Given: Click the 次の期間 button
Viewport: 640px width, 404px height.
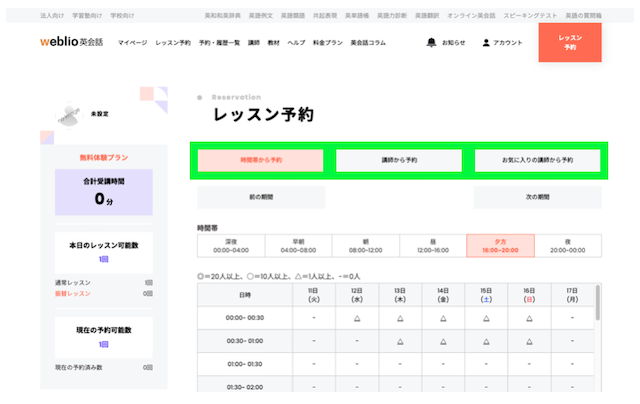Looking at the screenshot, I should [x=538, y=197].
